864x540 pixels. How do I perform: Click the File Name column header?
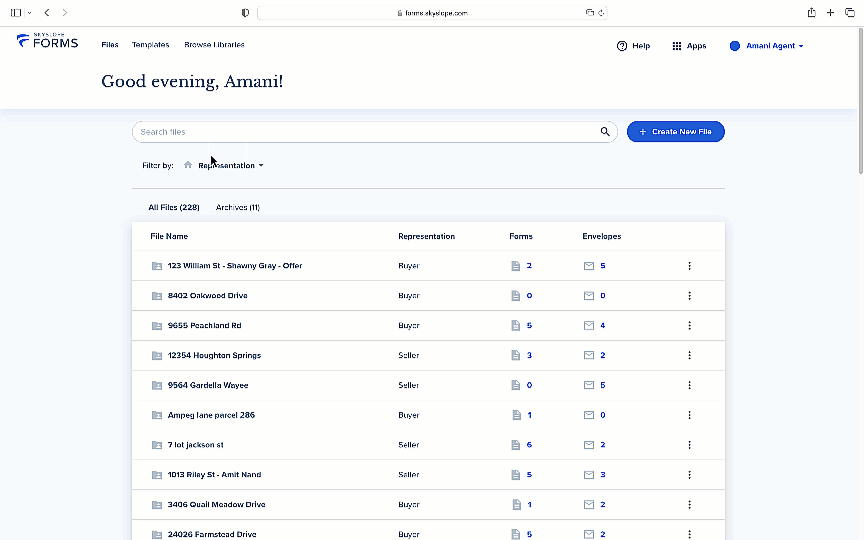pos(169,236)
